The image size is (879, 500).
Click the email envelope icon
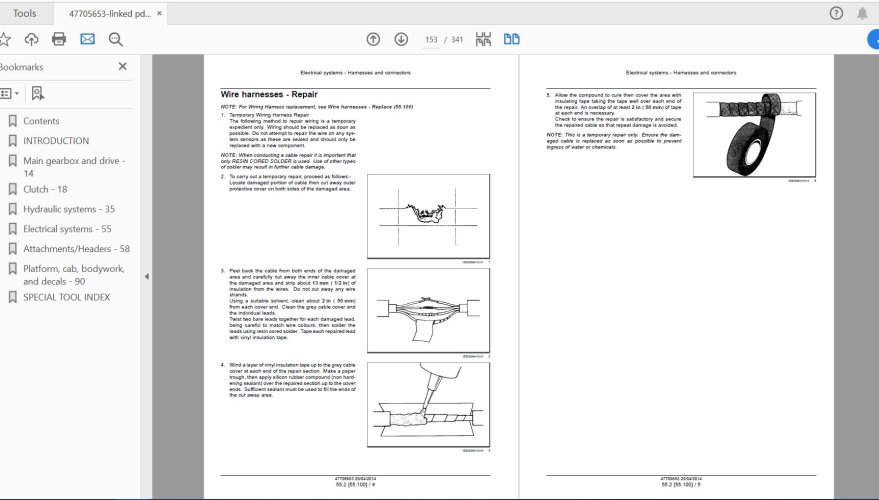point(87,39)
